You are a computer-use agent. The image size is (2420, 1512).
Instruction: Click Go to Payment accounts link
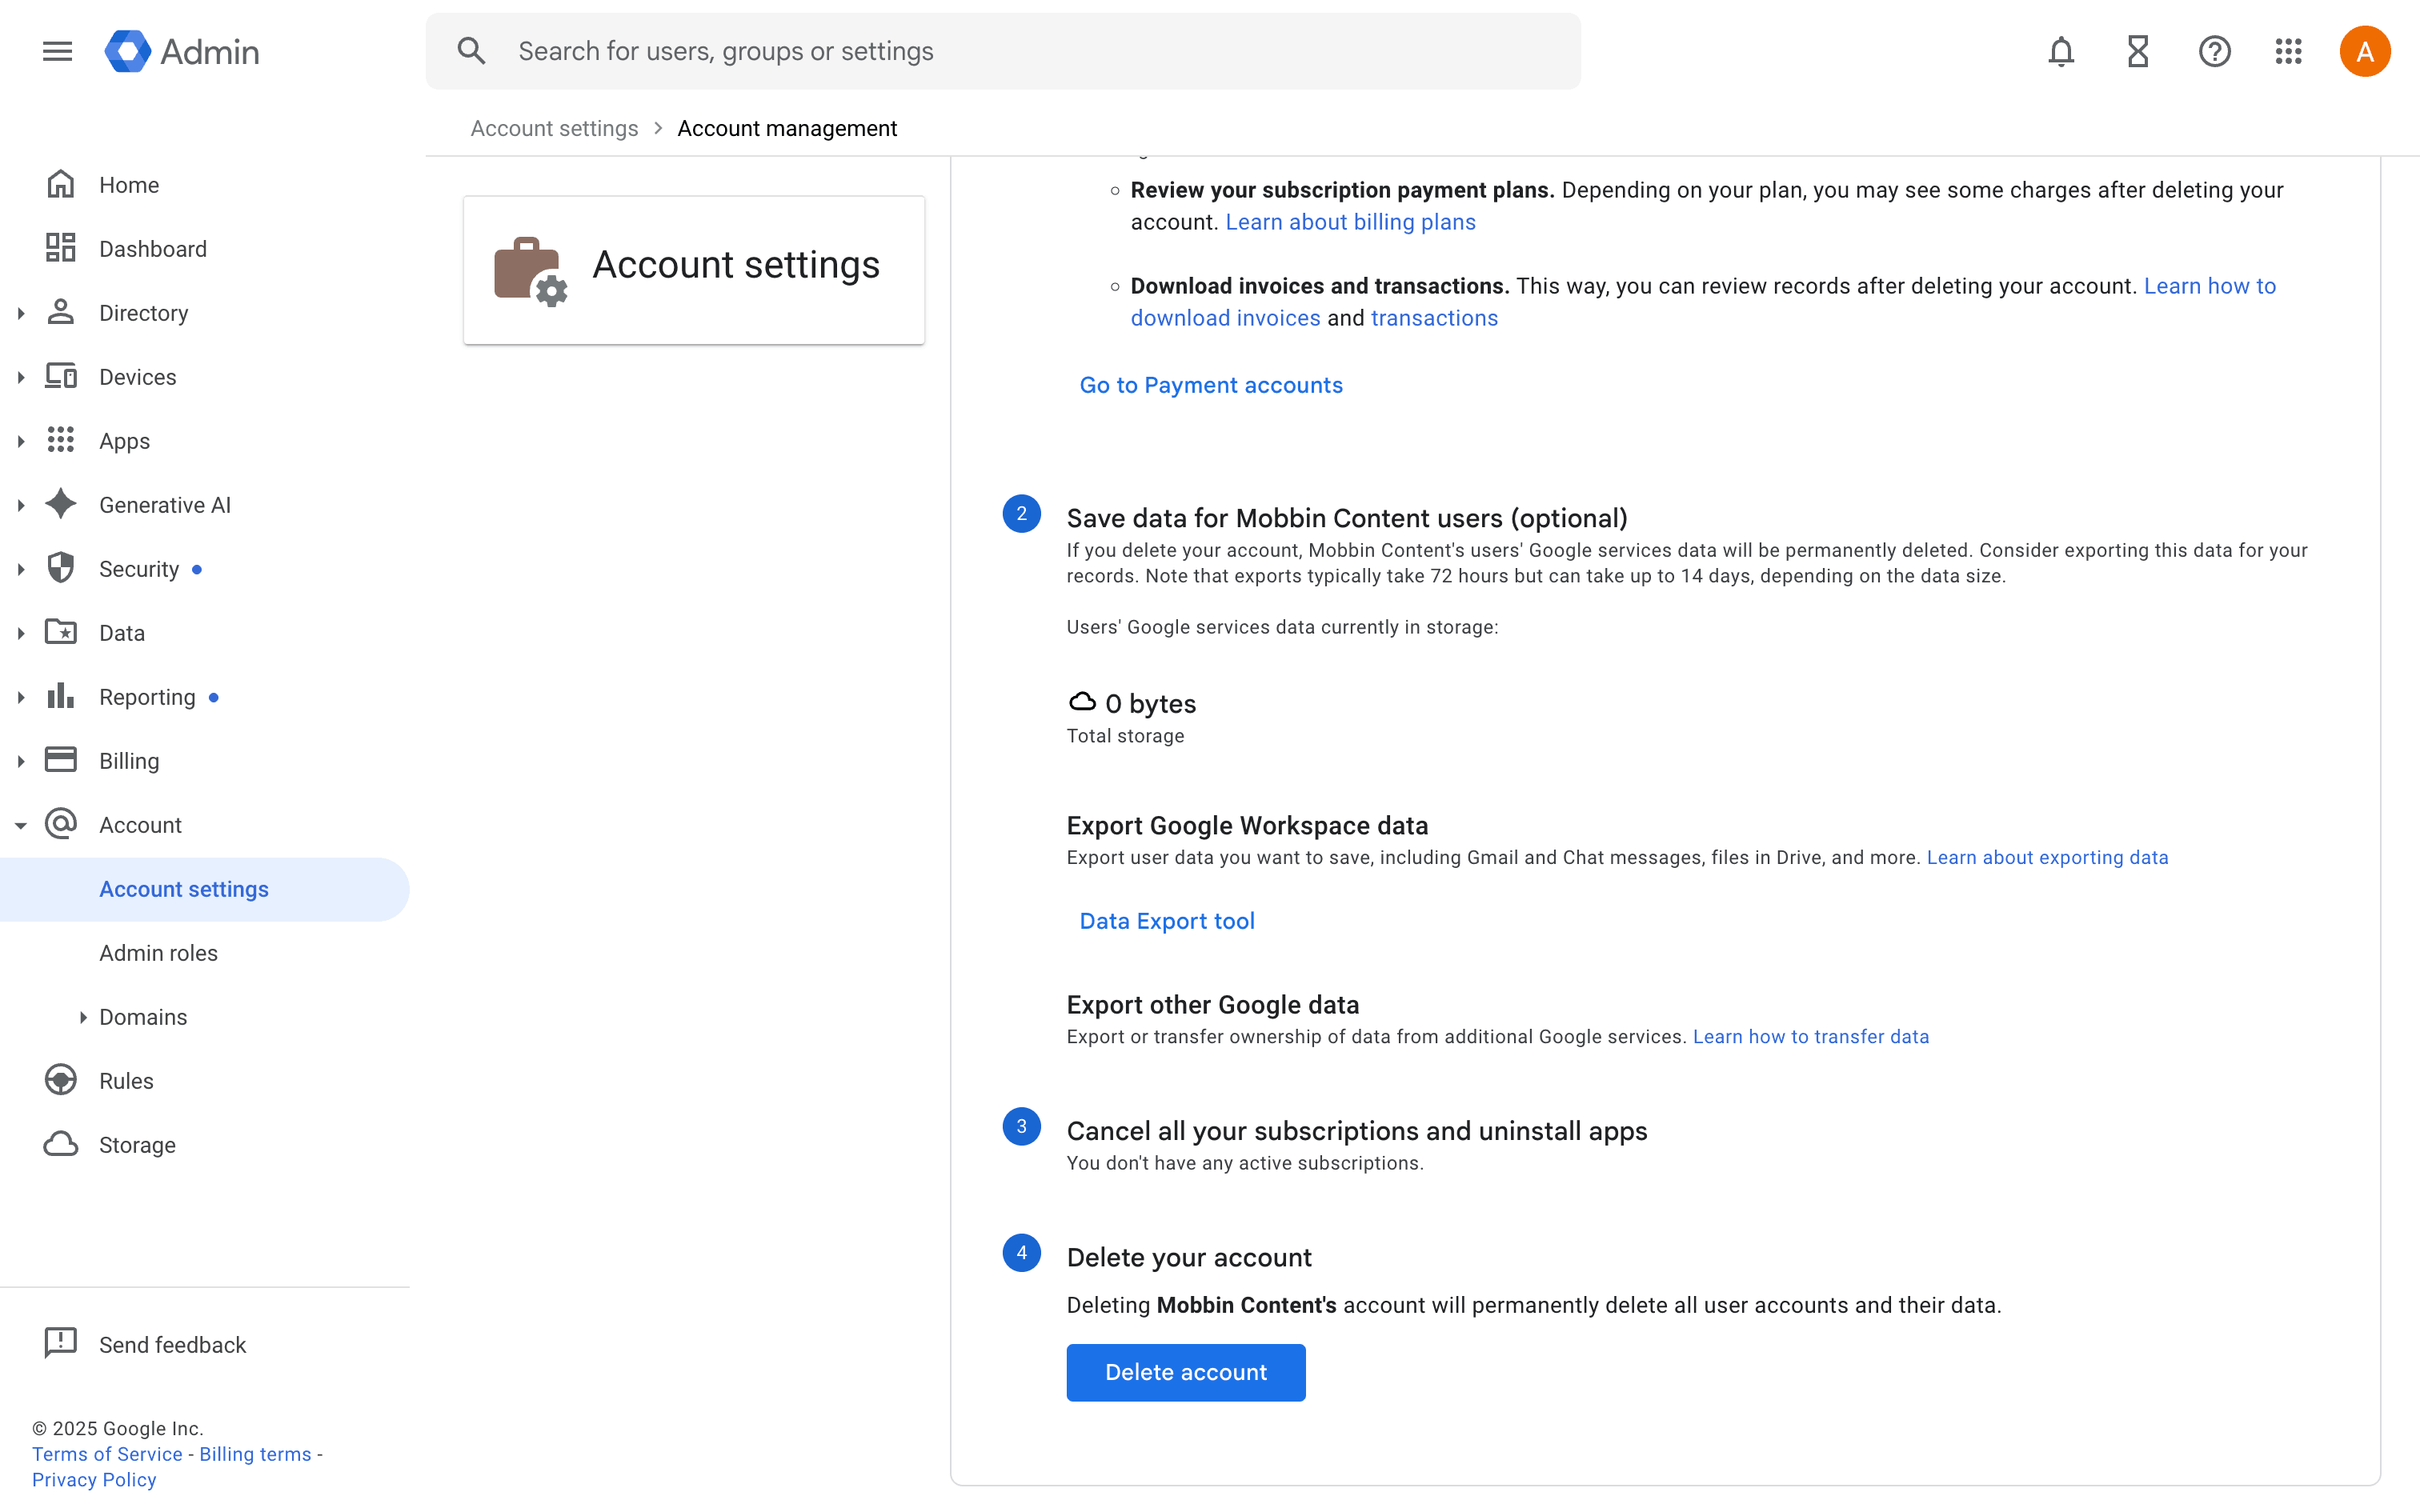coord(1210,385)
